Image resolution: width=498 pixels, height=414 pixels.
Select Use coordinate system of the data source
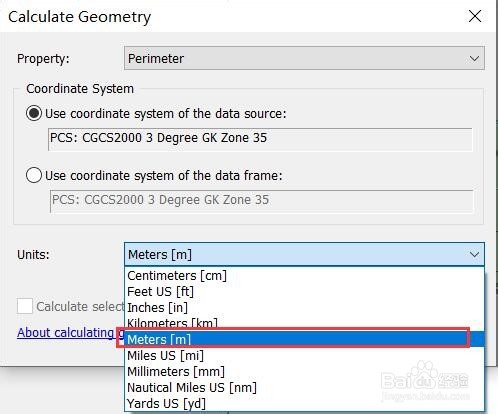coord(34,113)
